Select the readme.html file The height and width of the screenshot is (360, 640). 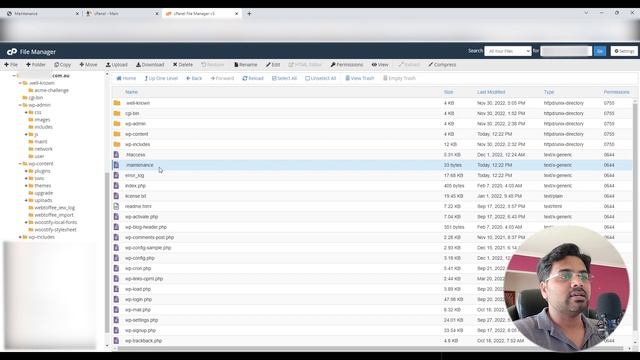[372, 206]
